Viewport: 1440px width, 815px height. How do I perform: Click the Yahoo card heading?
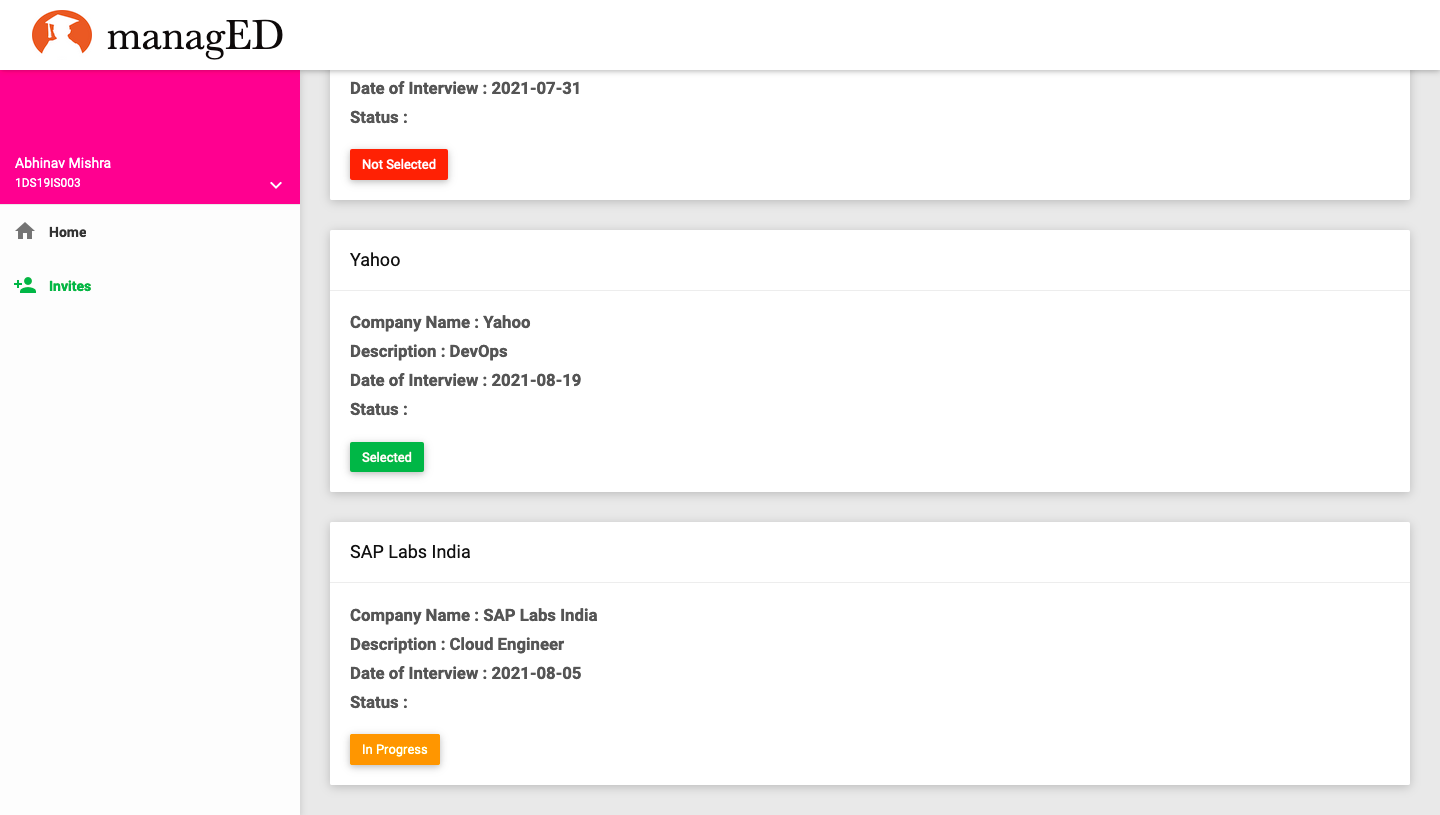pos(375,260)
